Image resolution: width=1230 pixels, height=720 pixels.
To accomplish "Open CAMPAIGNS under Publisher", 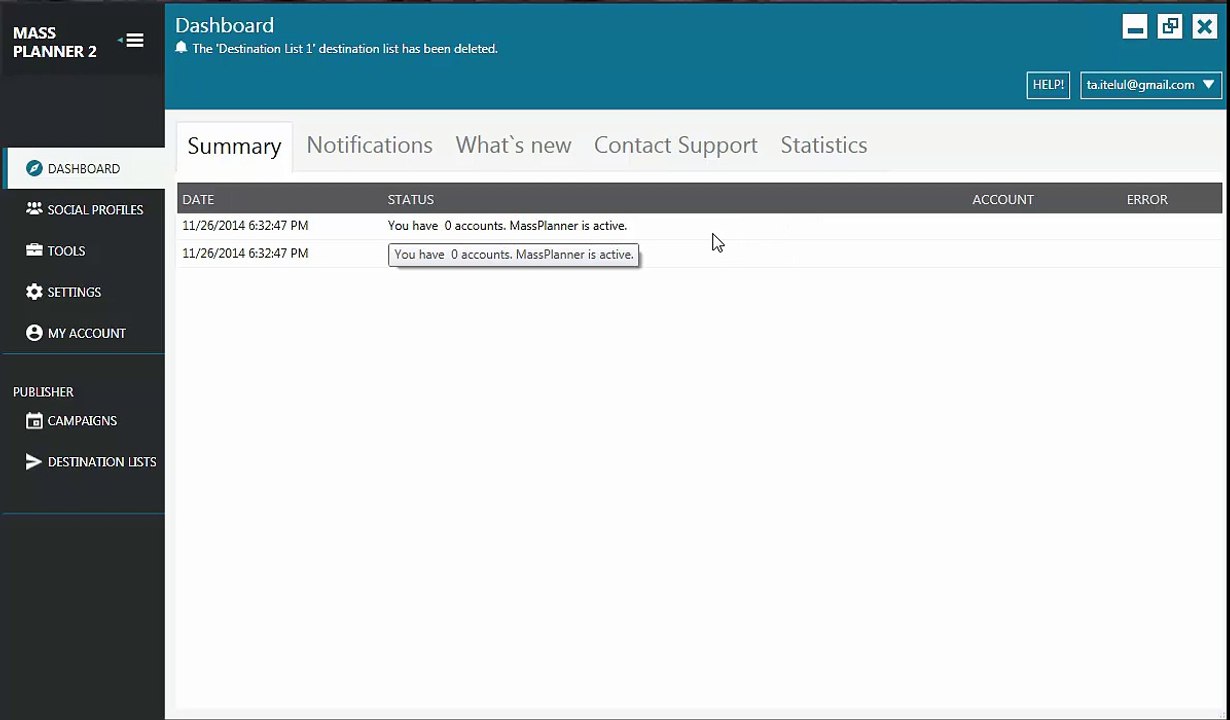I will (84, 421).
